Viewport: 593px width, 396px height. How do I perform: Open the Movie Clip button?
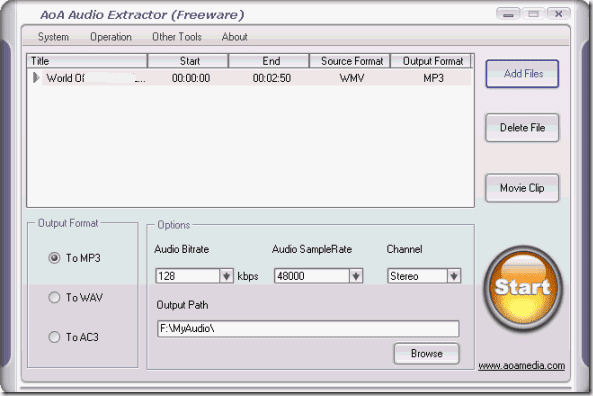[x=522, y=188]
